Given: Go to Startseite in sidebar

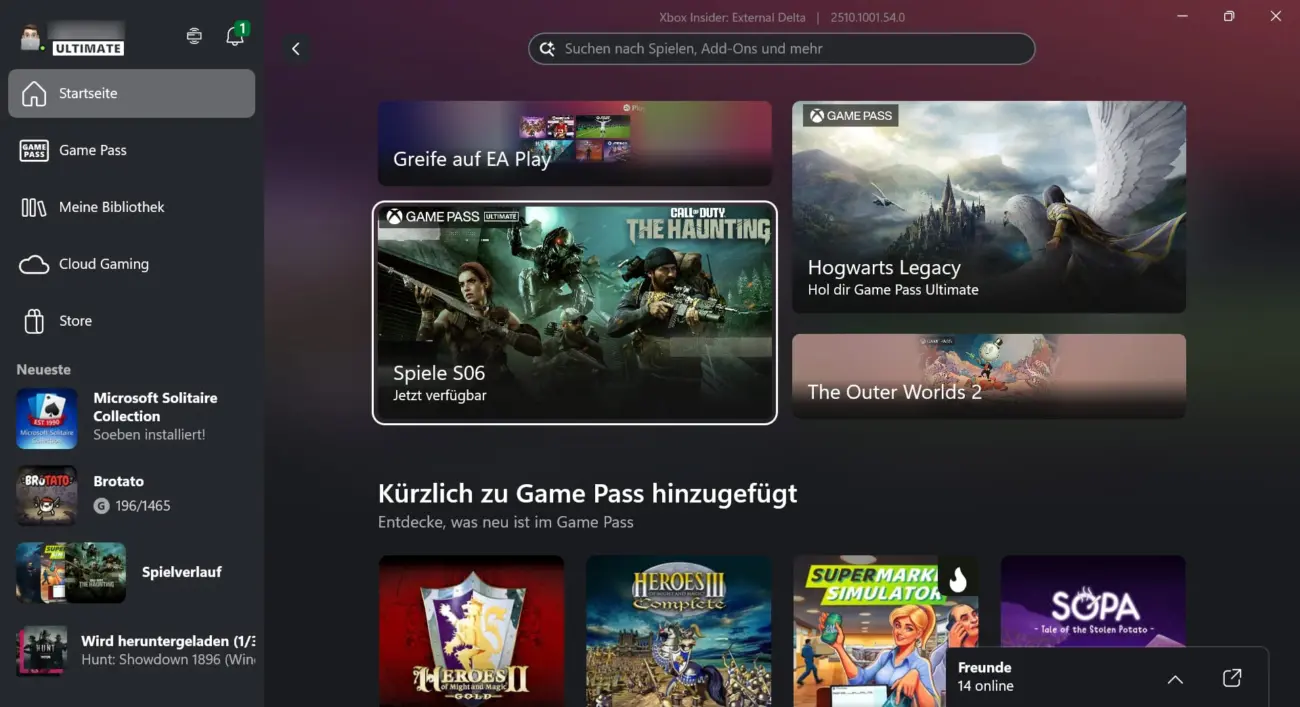Looking at the screenshot, I should (131, 93).
